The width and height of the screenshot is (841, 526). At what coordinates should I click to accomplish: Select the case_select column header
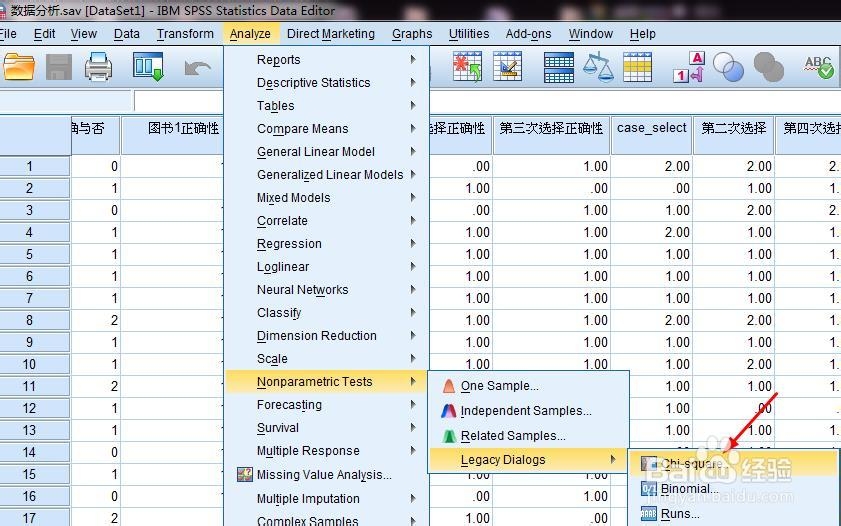[x=652, y=128]
